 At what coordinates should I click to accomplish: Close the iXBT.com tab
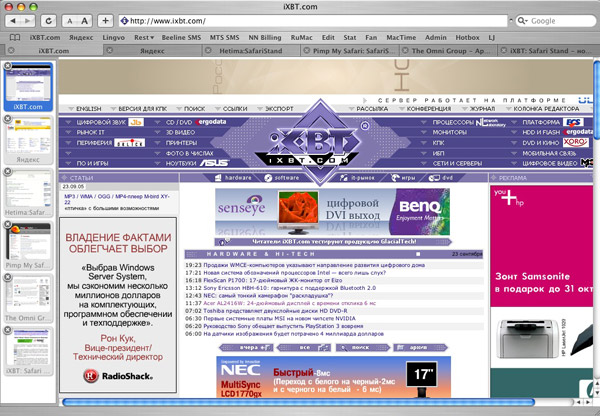click(11, 51)
